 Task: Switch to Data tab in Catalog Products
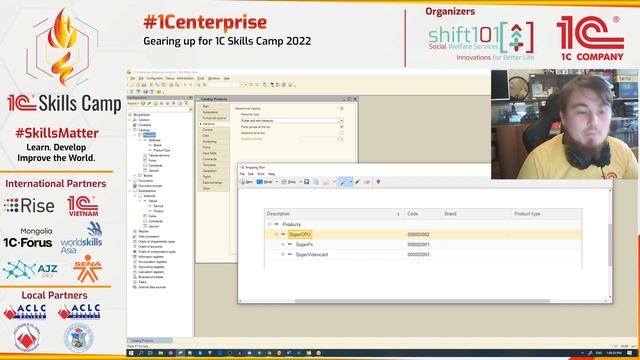214,136
